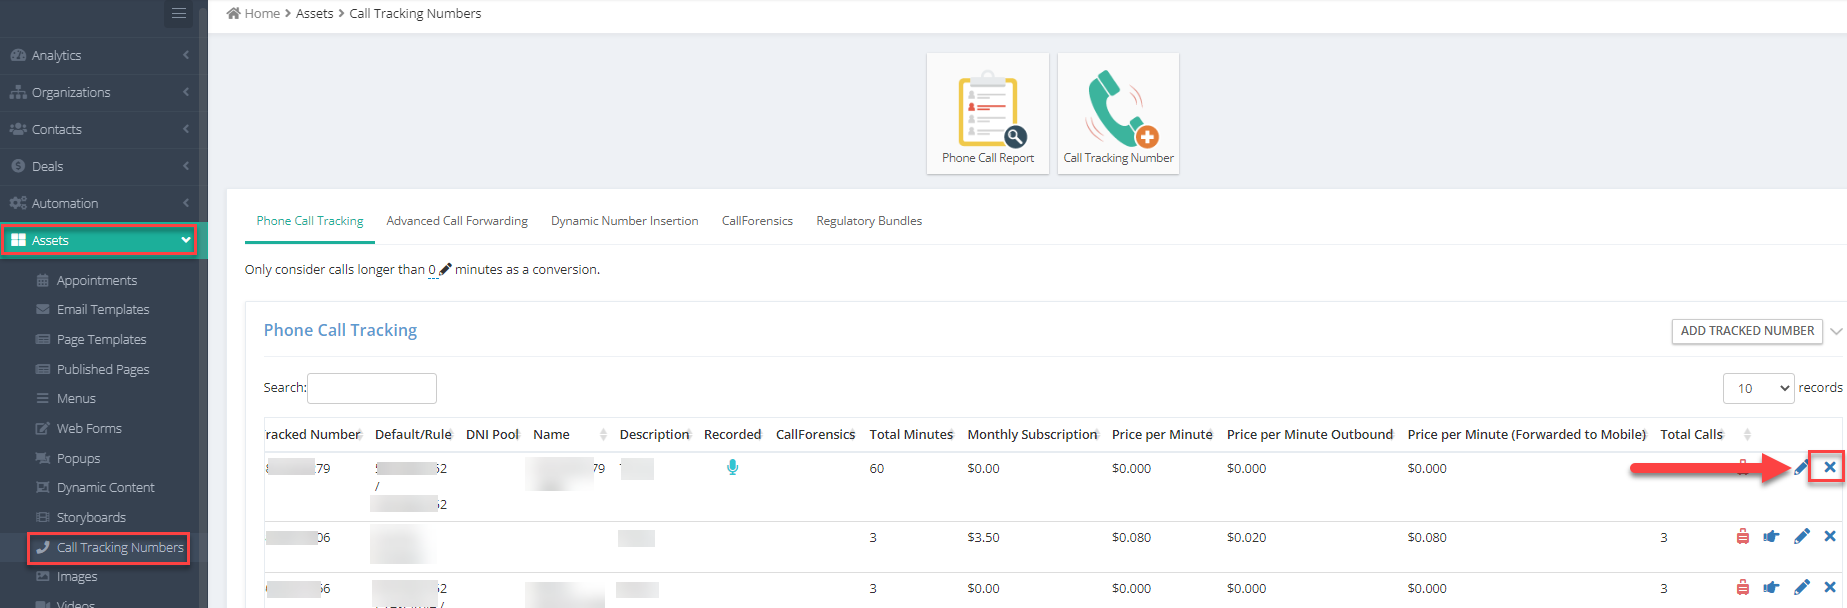Click the Deals dollar icon in sidebar
Viewport: 1847px width, 608px height.
click(18, 166)
